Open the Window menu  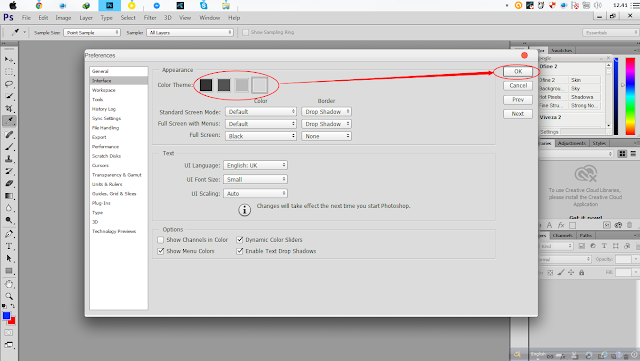tap(209, 18)
